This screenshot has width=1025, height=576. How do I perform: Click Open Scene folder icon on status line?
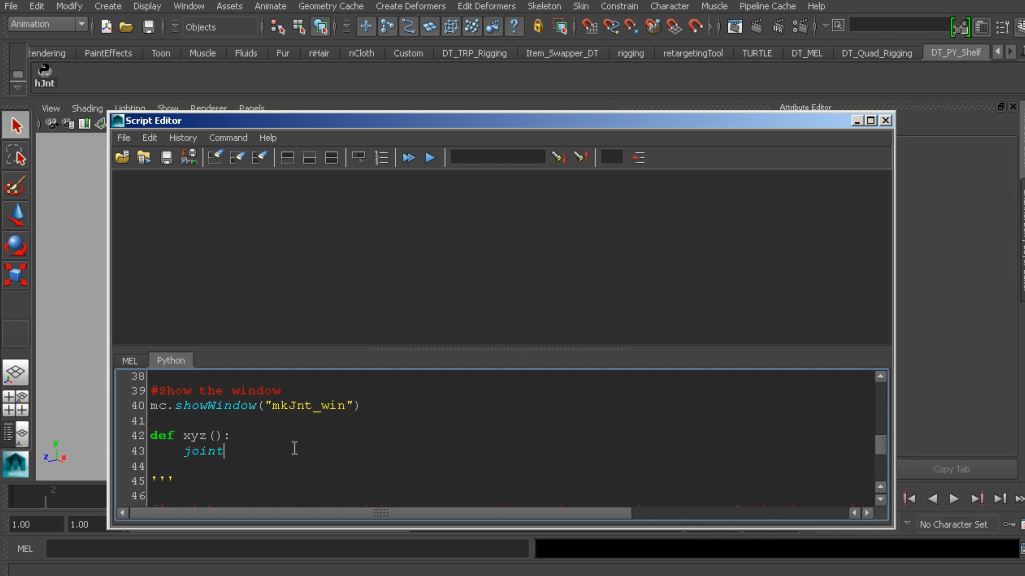coord(126,27)
